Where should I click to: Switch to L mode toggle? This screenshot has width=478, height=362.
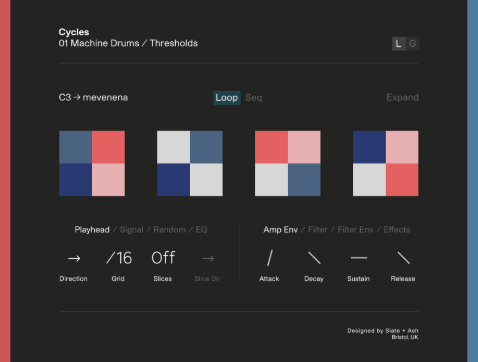coord(399,44)
